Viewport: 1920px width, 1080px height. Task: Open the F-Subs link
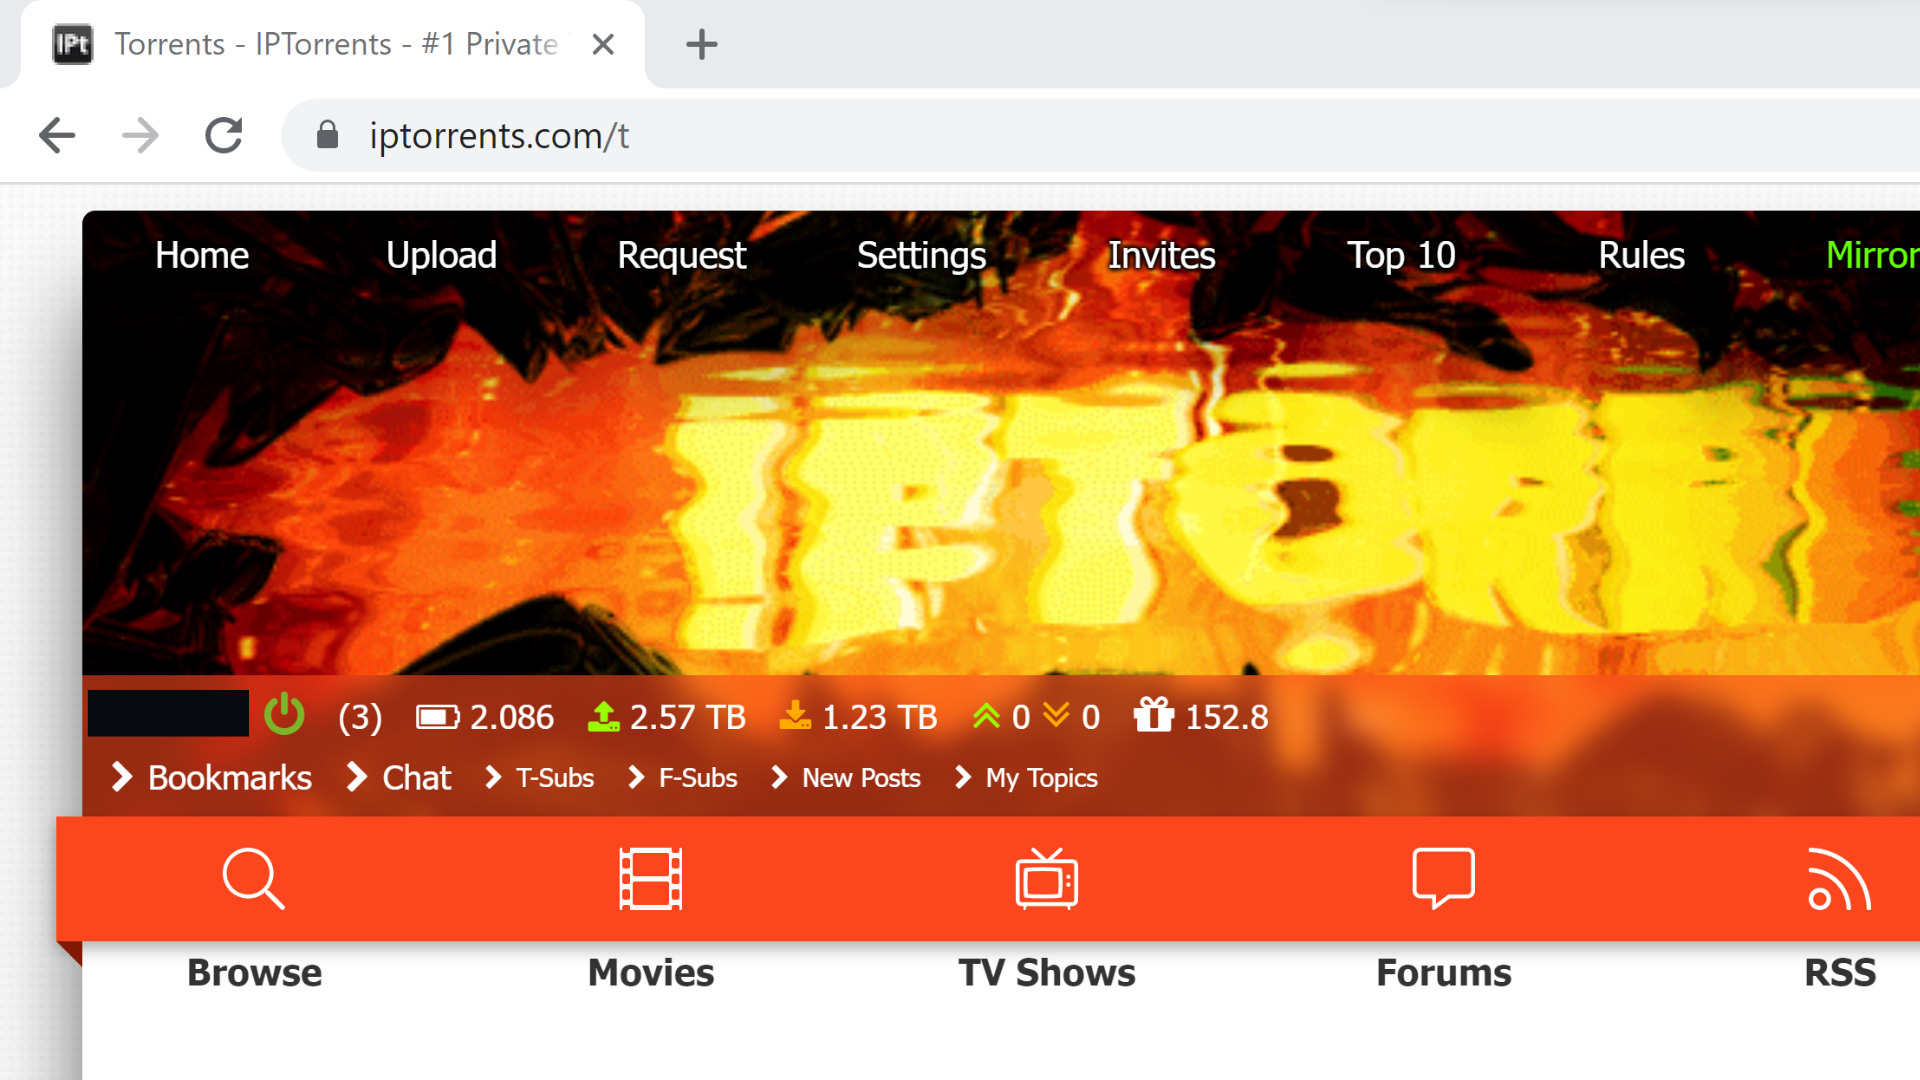(x=698, y=778)
